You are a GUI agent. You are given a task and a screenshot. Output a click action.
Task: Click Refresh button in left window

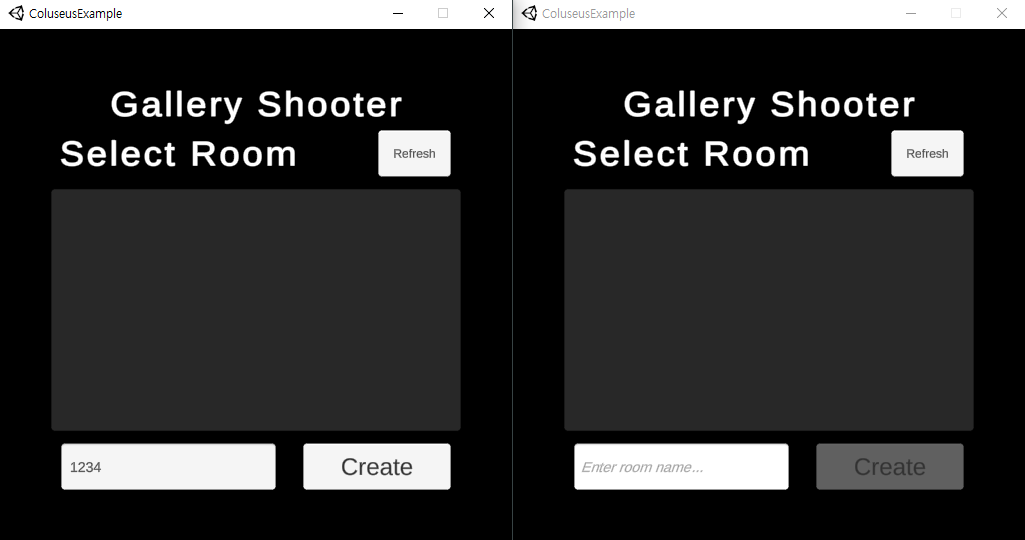(414, 154)
